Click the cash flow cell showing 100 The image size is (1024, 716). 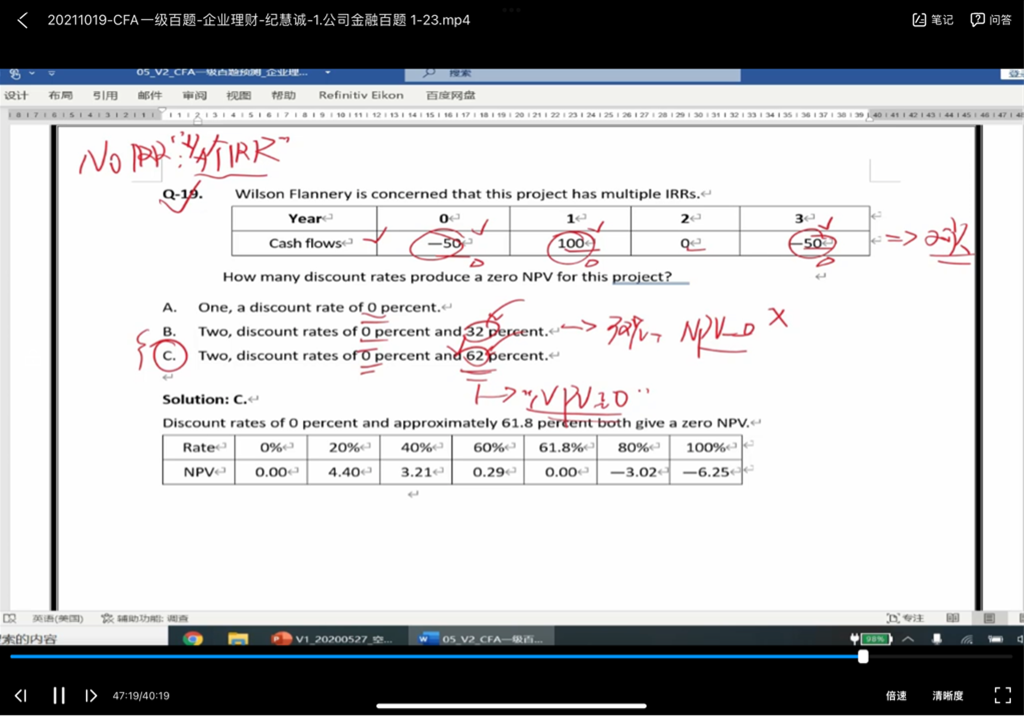point(570,243)
